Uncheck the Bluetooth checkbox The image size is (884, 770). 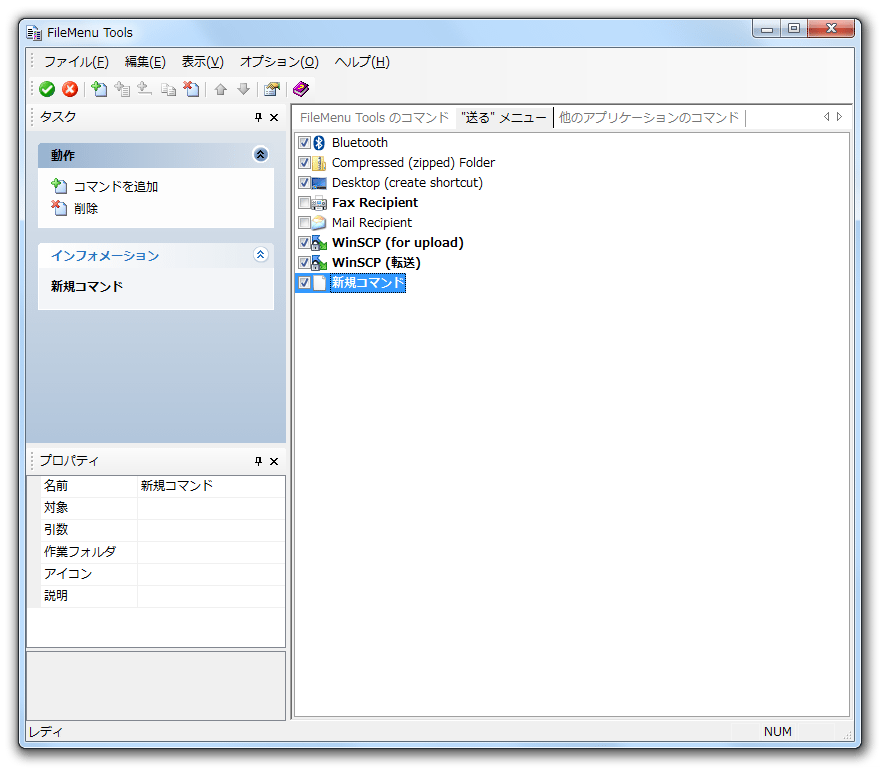(x=304, y=143)
